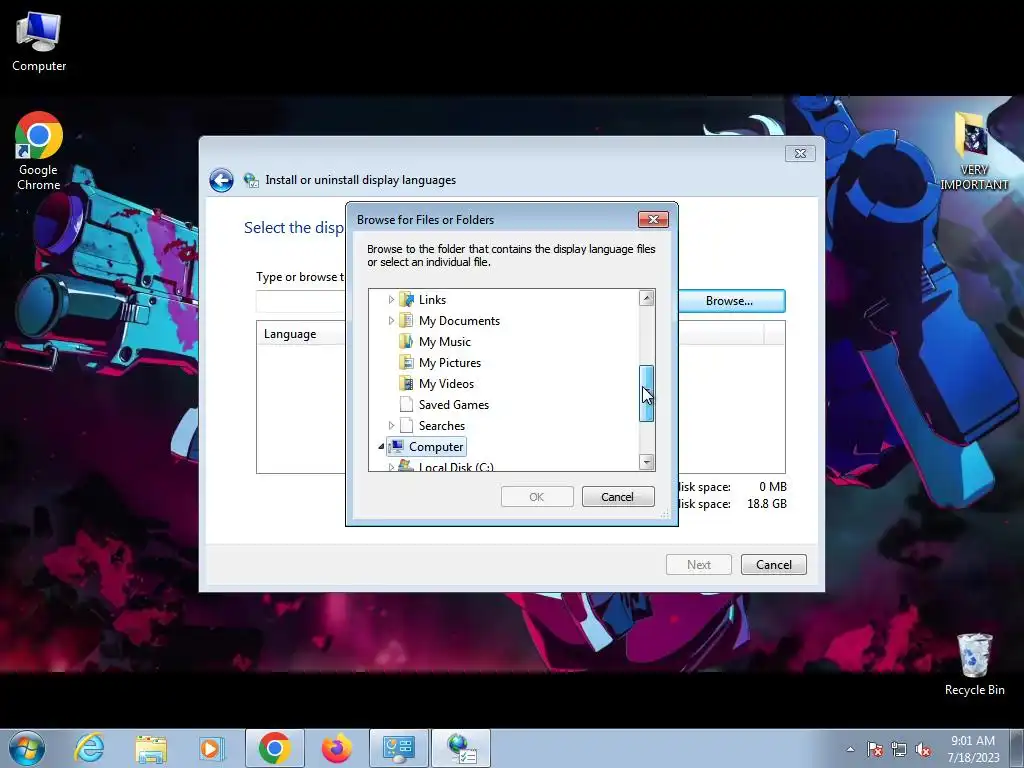
Task: Select My Music in the folder tree
Action: point(445,342)
